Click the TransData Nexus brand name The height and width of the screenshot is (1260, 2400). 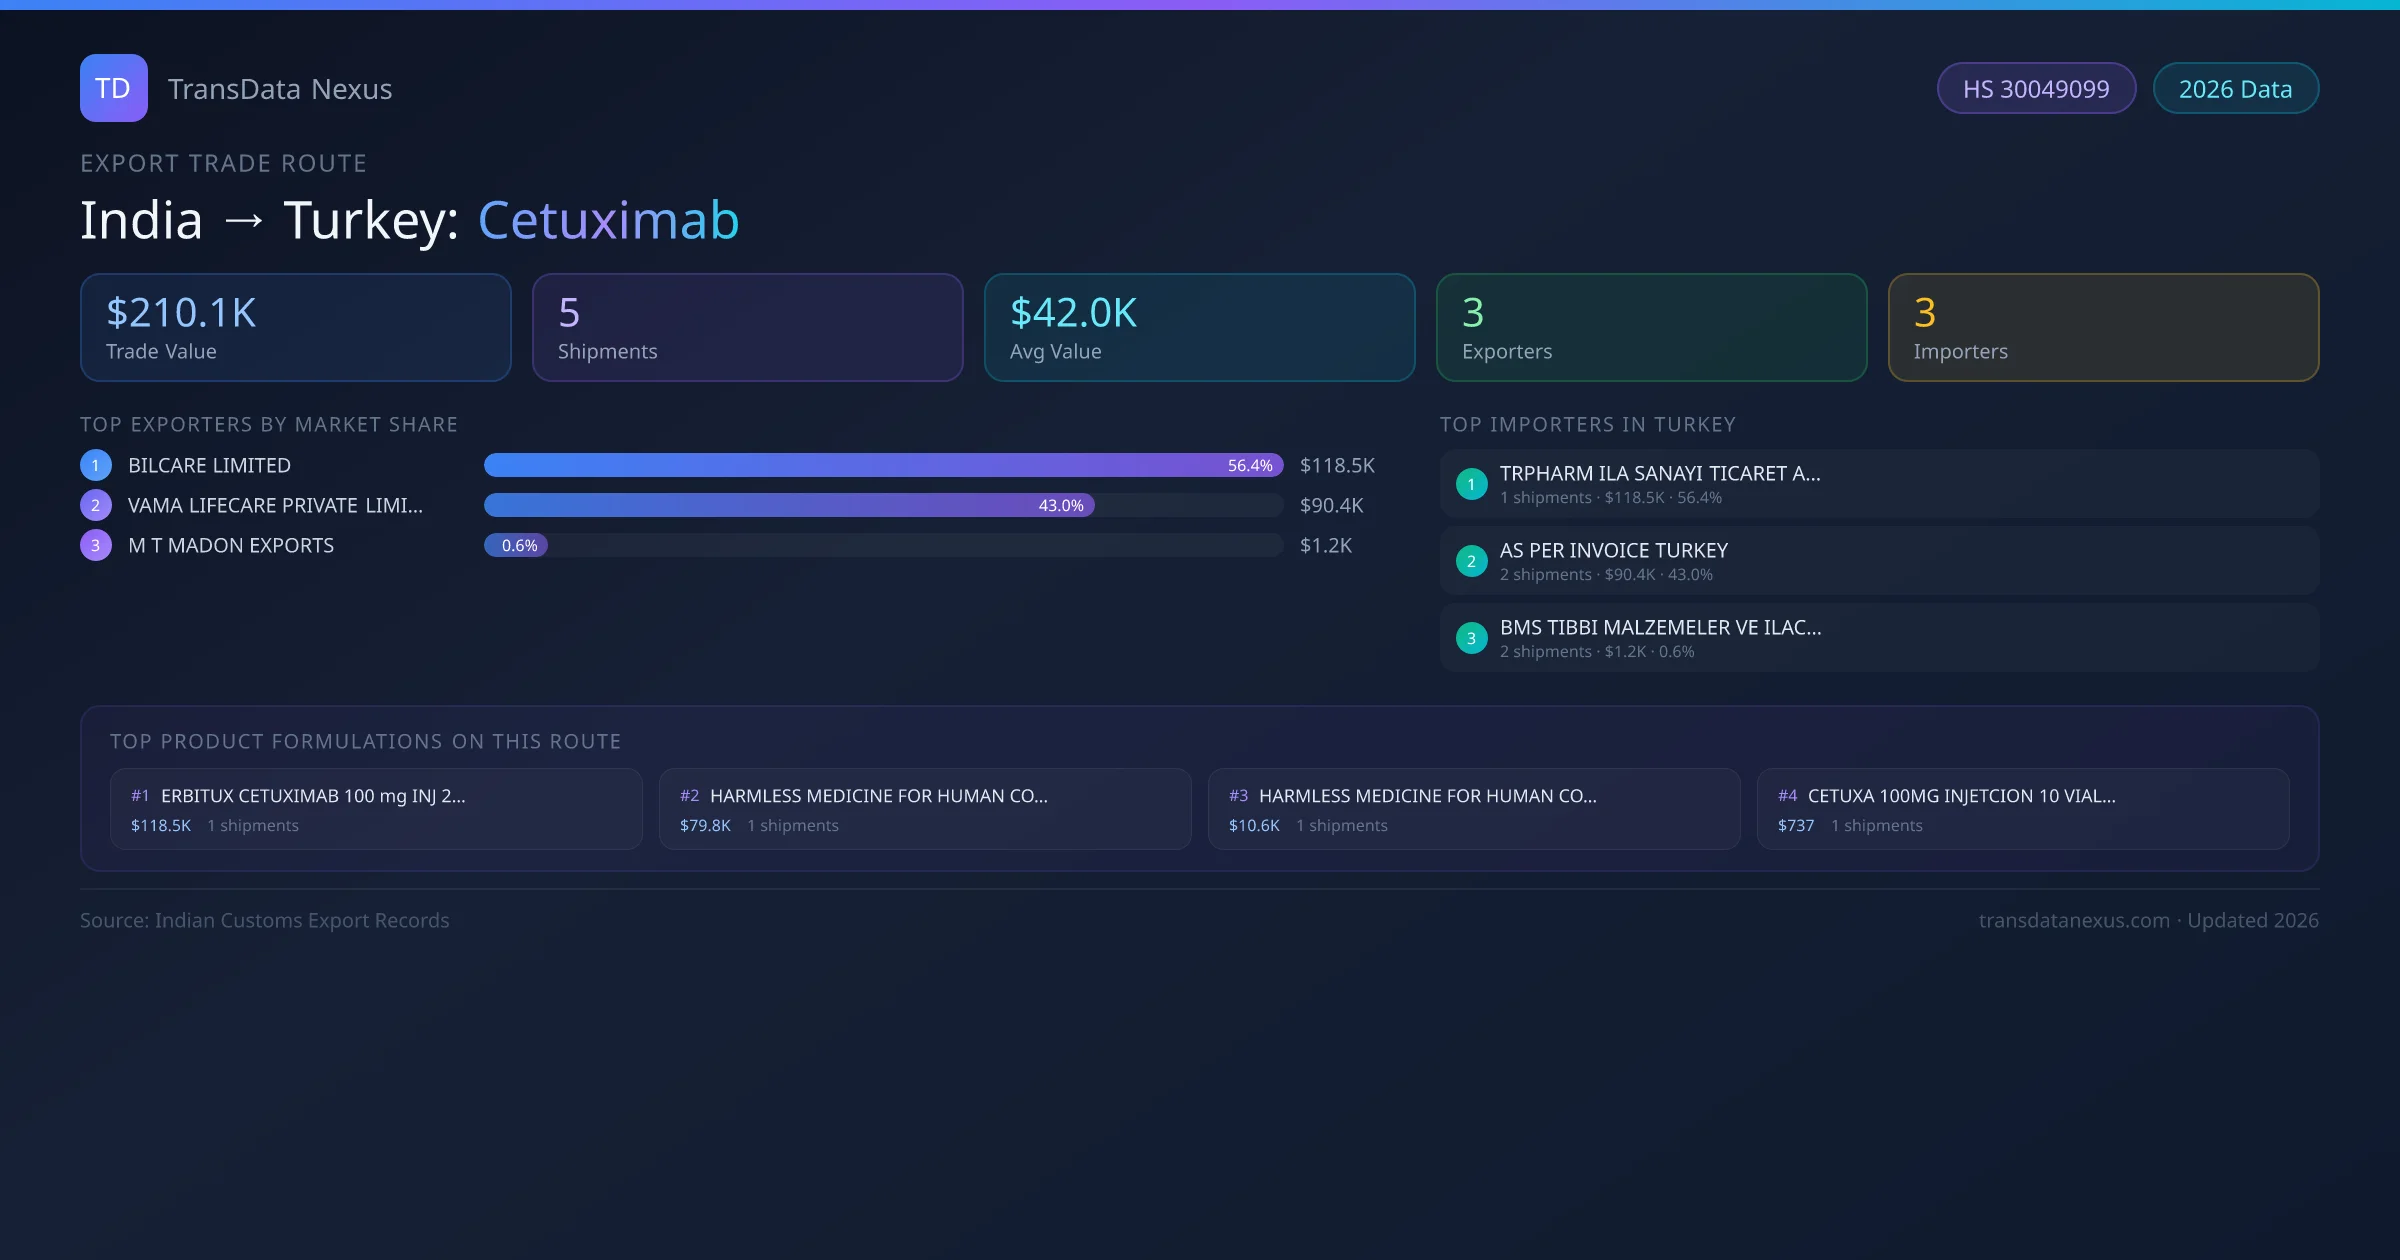click(x=280, y=89)
